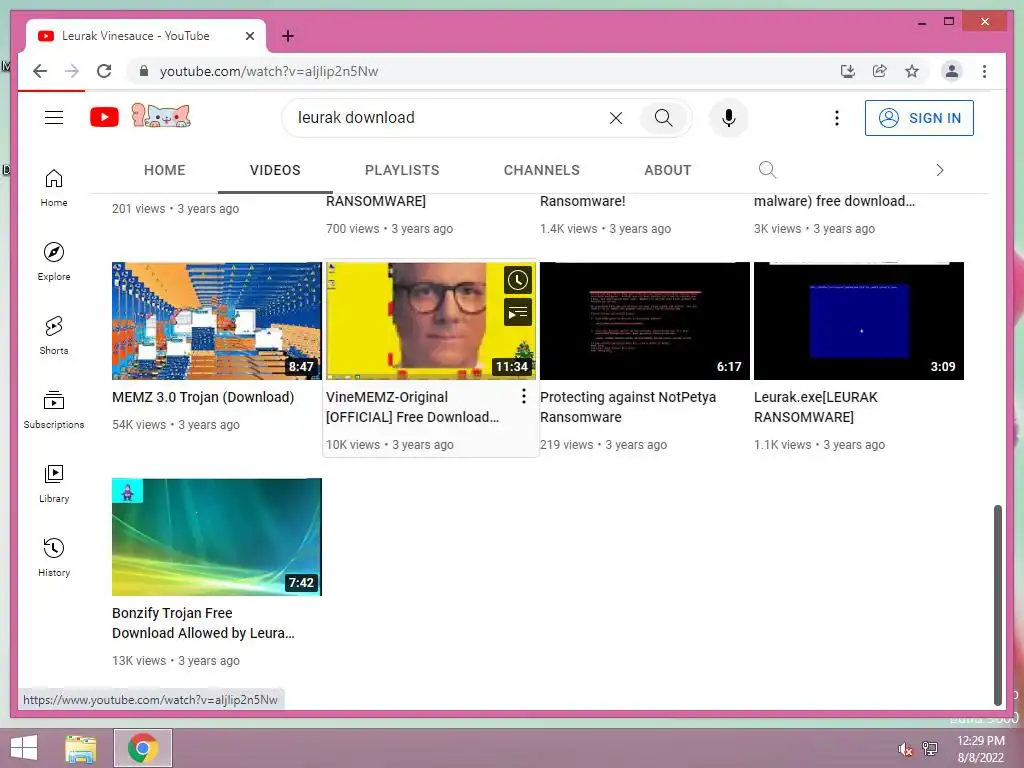The image size is (1024, 768).
Task: Open YouTube settings three-dot menu
Action: 837,118
